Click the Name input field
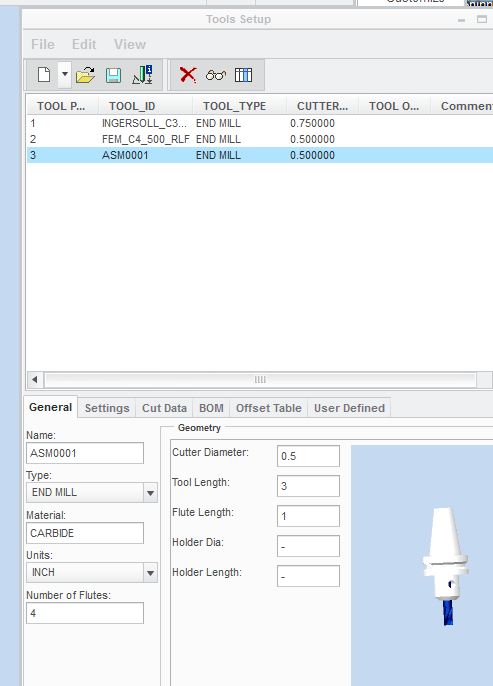 click(85, 453)
